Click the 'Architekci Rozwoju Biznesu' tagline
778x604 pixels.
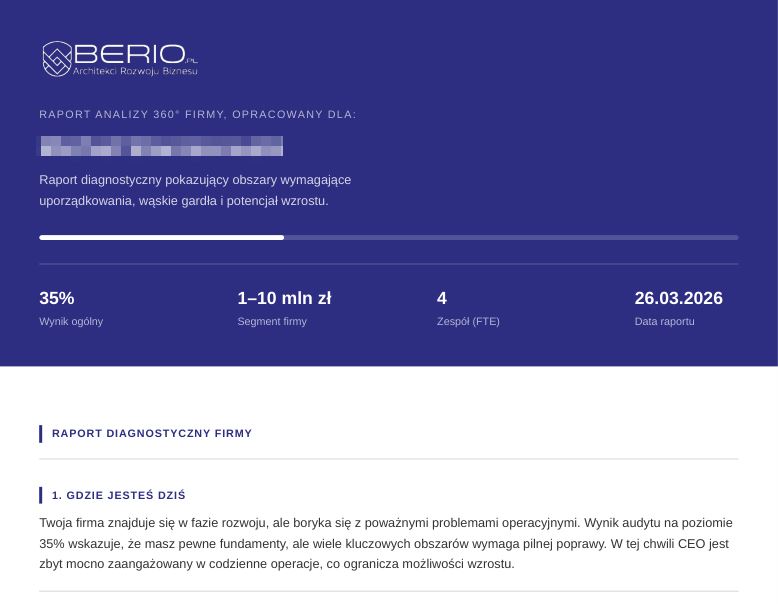point(135,73)
